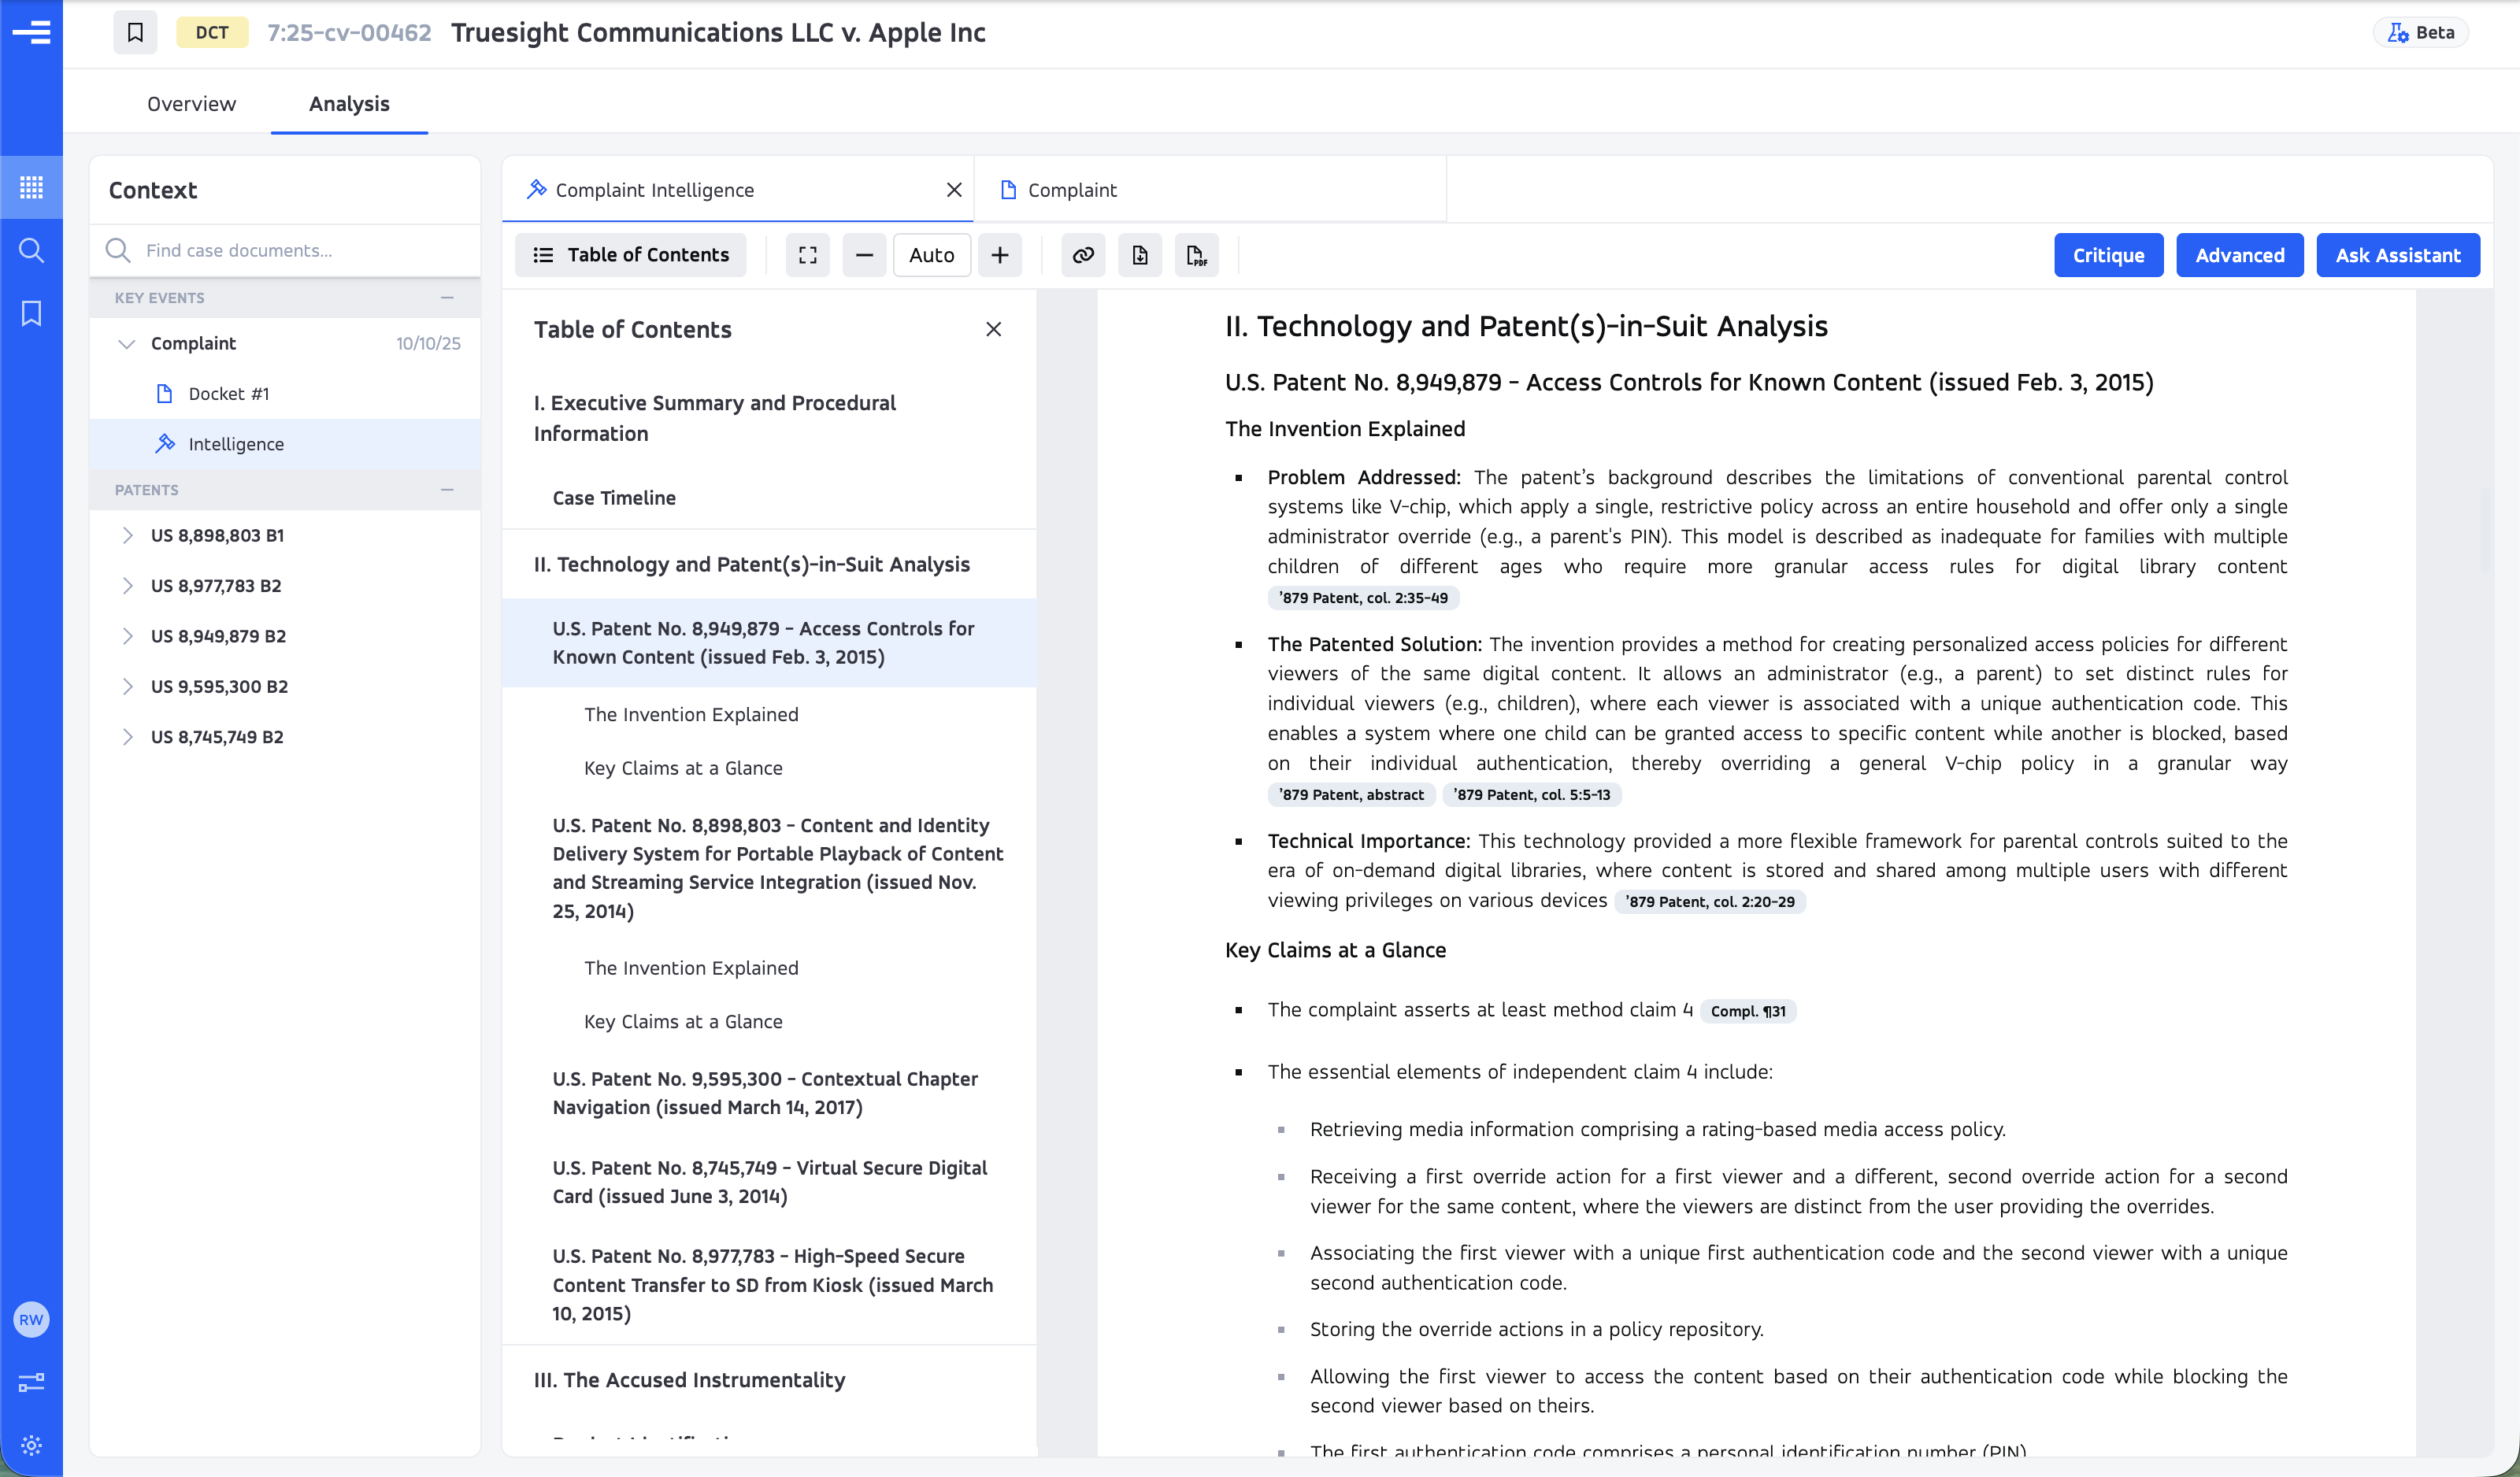Switch to the Overview tab
Viewport: 2520px width, 1477px height.
pyautogui.click(x=191, y=104)
